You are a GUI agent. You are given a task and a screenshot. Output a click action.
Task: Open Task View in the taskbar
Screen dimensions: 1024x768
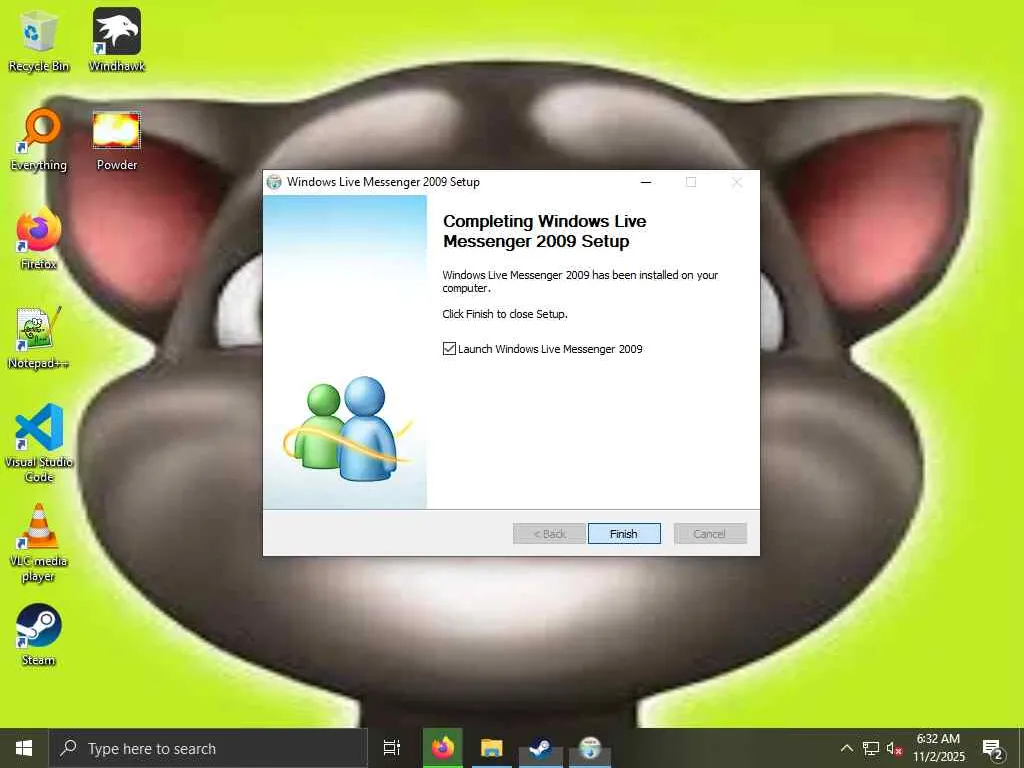coord(392,748)
